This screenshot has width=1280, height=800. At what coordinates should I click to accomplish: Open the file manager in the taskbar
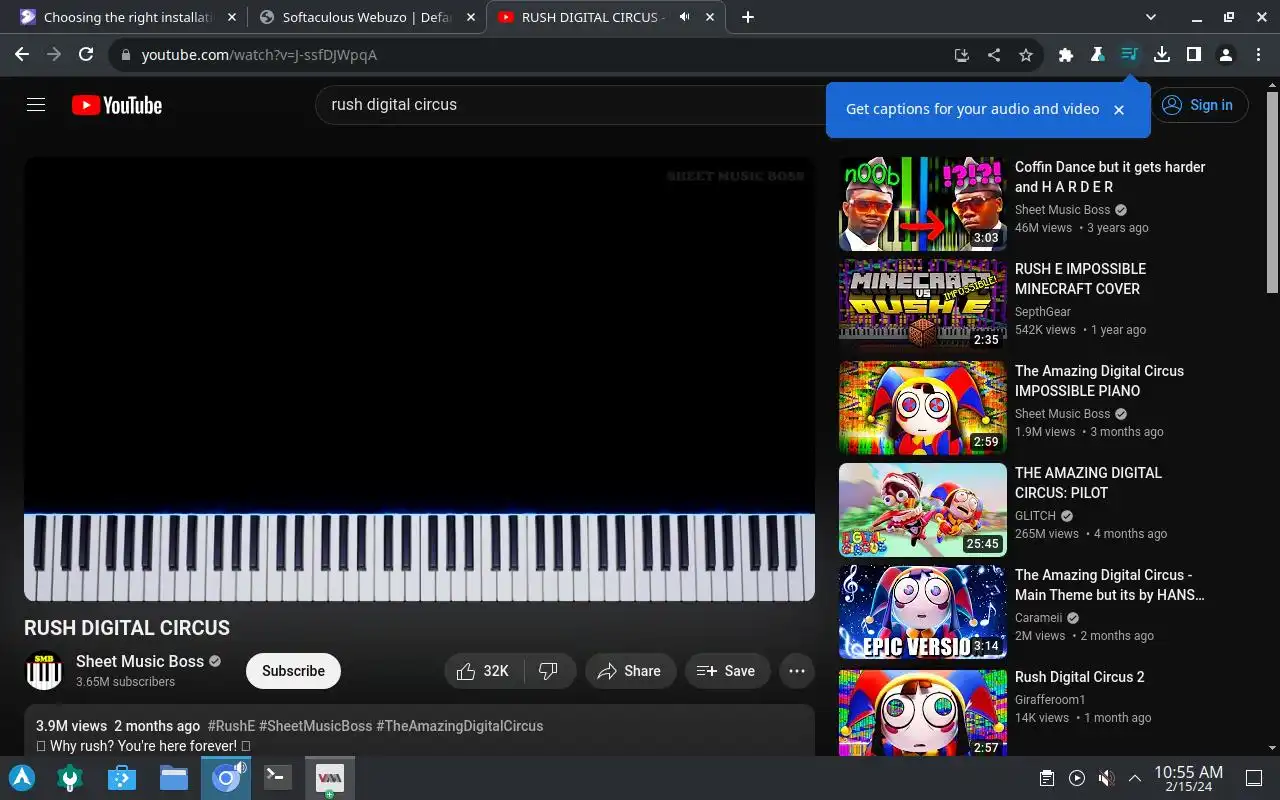[x=174, y=778]
